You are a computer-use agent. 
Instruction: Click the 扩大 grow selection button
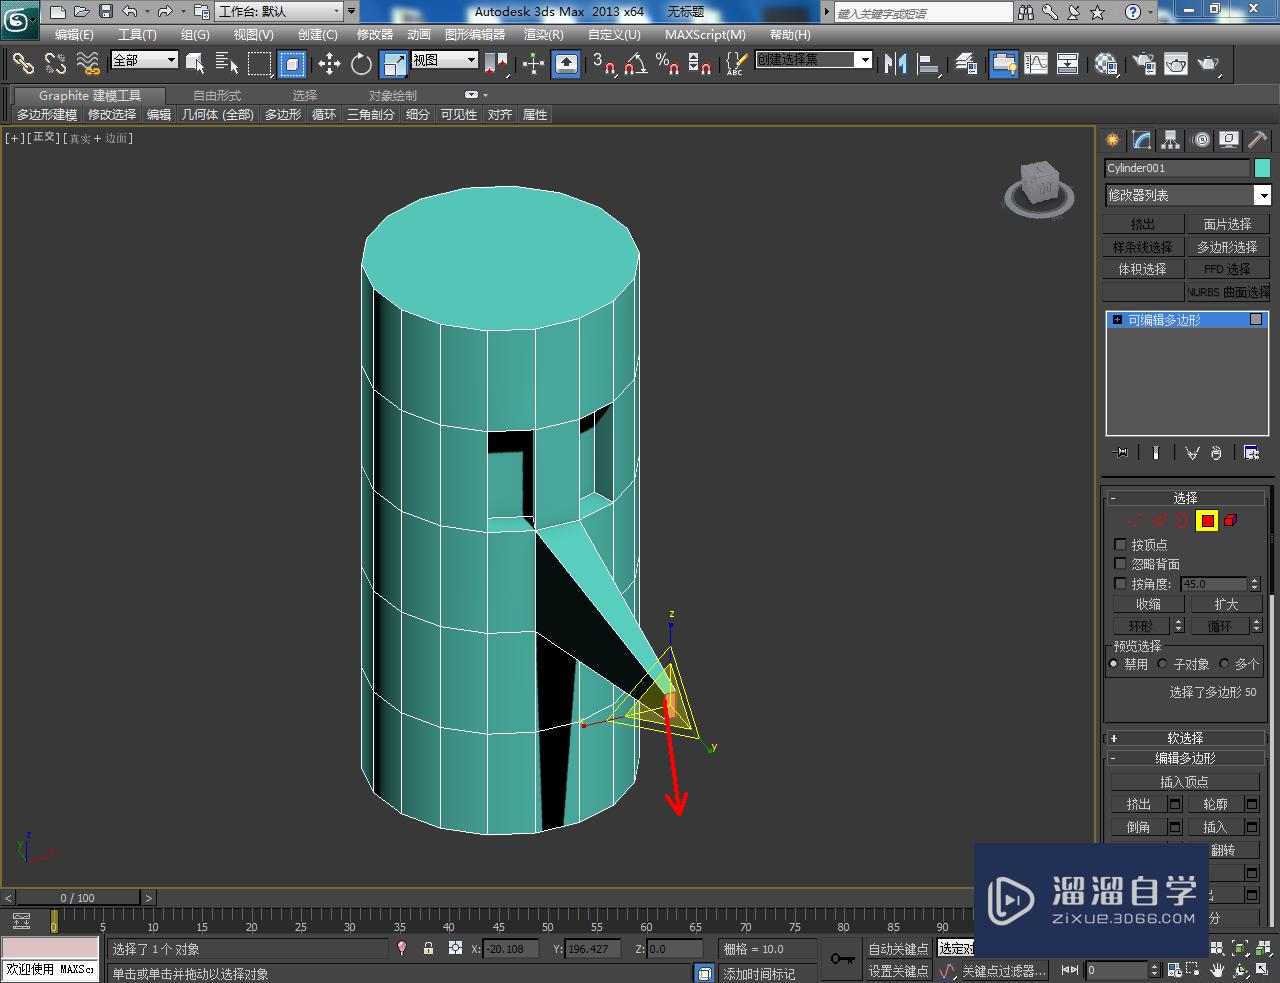click(x=1226, y=604)
